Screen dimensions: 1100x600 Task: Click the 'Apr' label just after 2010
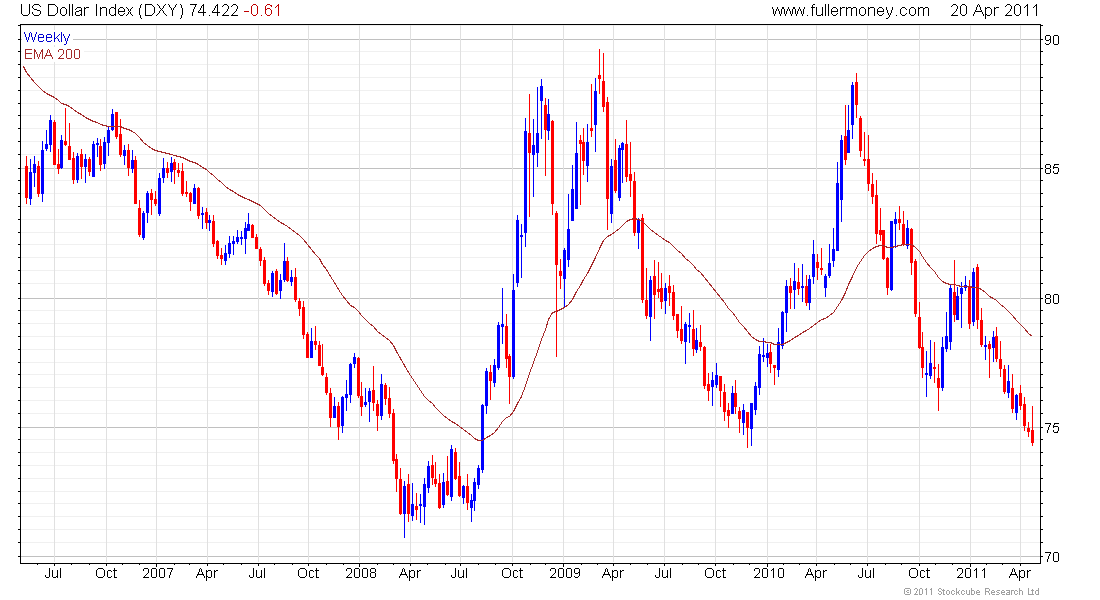tap(815, 573)
